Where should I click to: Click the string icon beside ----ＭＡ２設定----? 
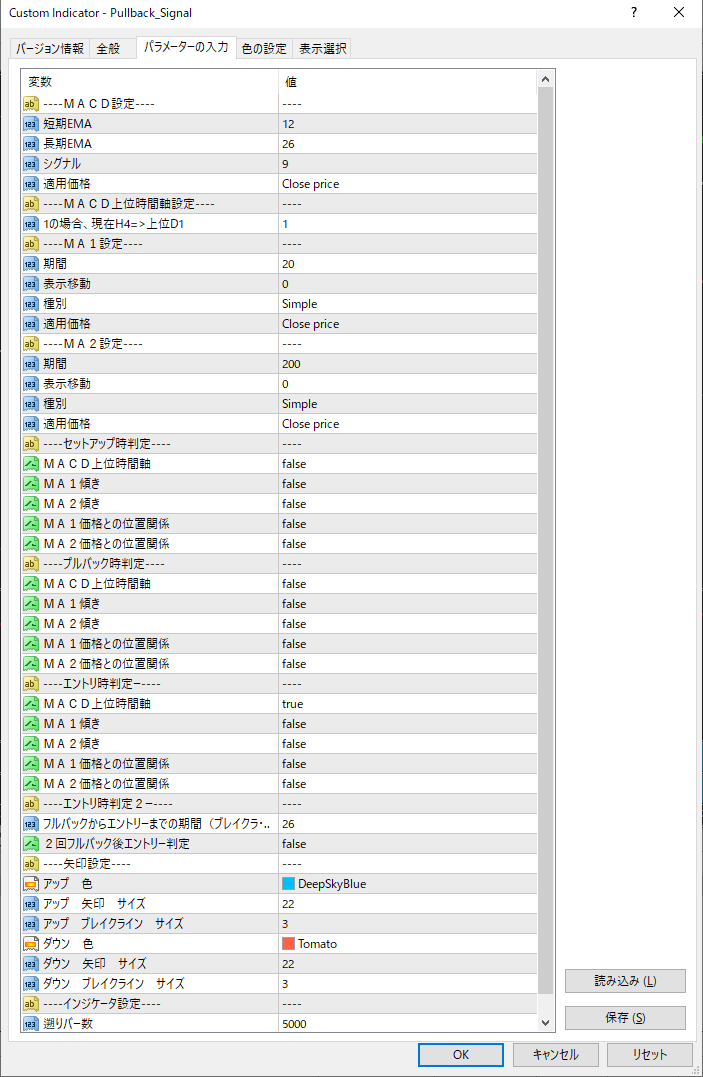pos(31,343)
